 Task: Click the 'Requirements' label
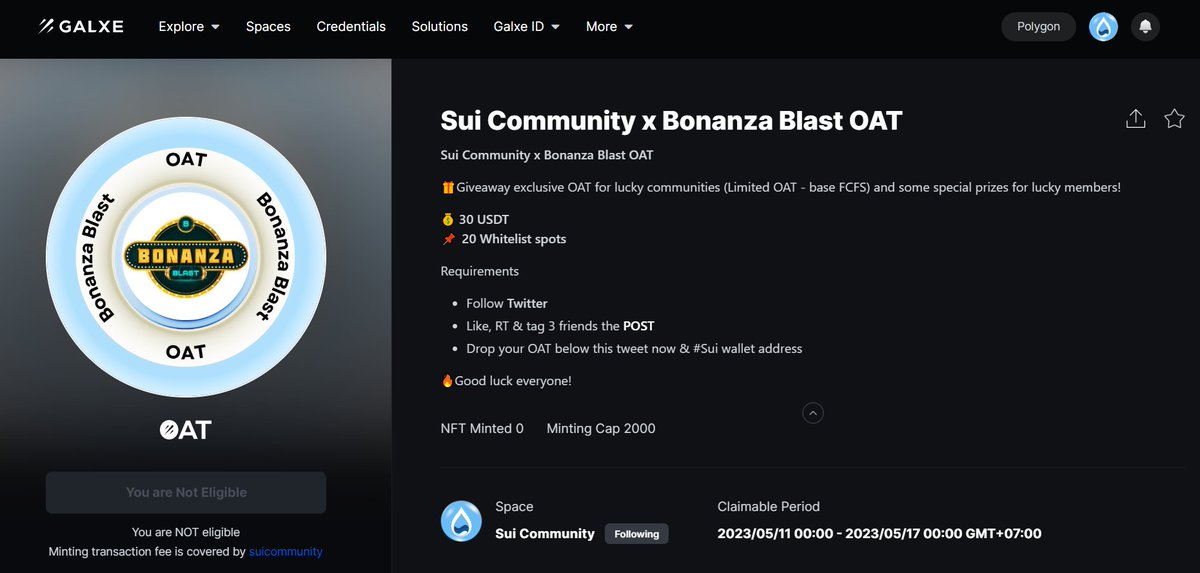click(480, 271)
